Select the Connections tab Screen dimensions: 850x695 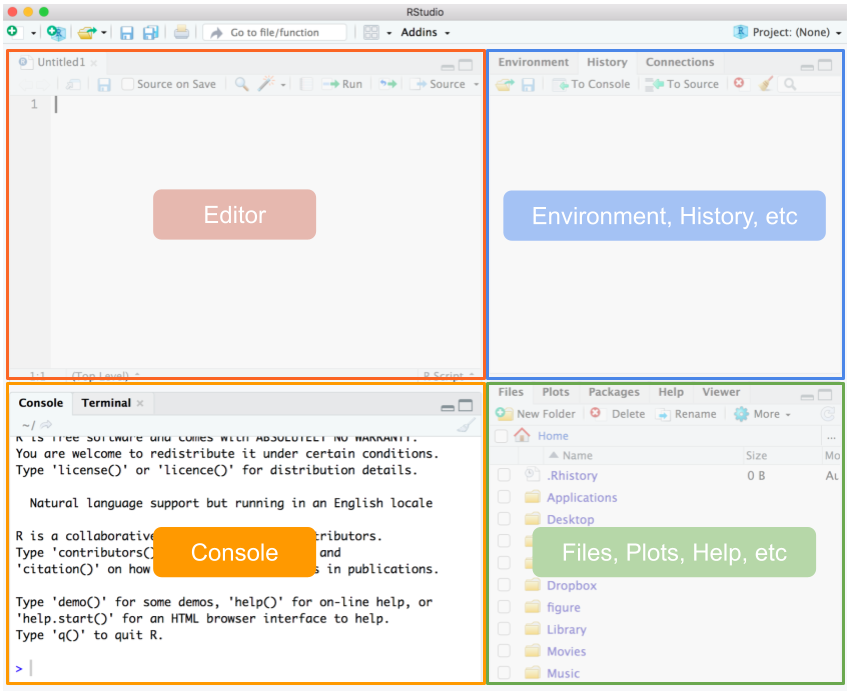[x=680, y=62]
